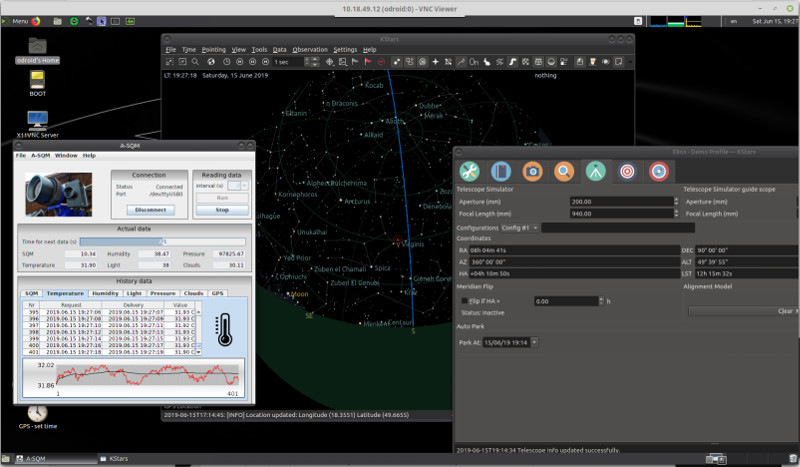Click the red flag icon in KStars toolbar
Image resolution: width=800 pixels, height=467 pixels.
(x=367, y=62)
